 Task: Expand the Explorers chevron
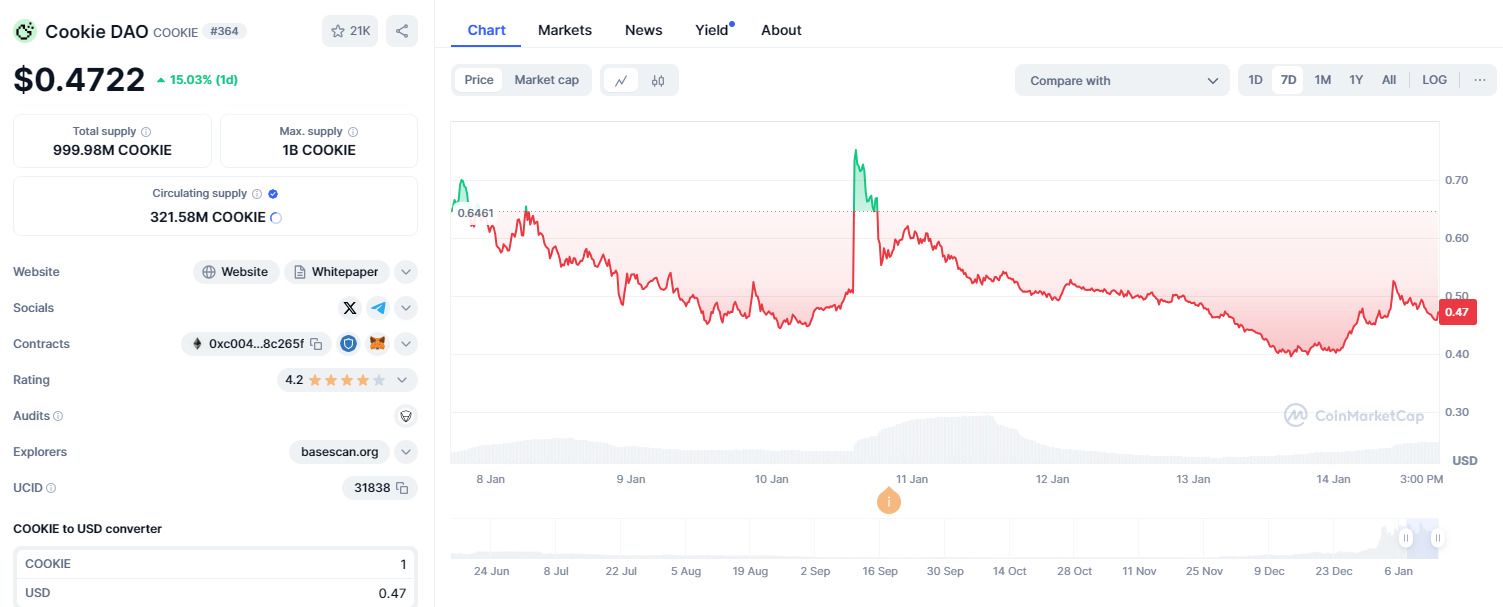pos(406,451)
